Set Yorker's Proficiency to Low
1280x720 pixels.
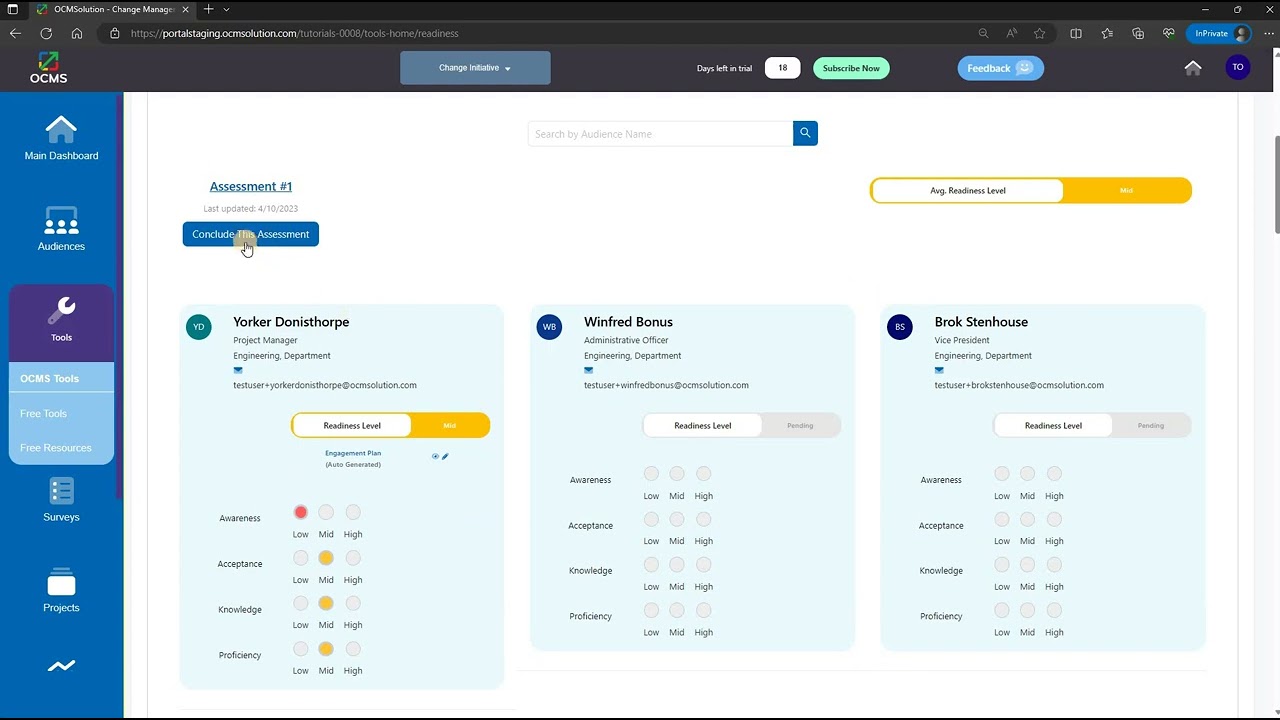(300, 649)
